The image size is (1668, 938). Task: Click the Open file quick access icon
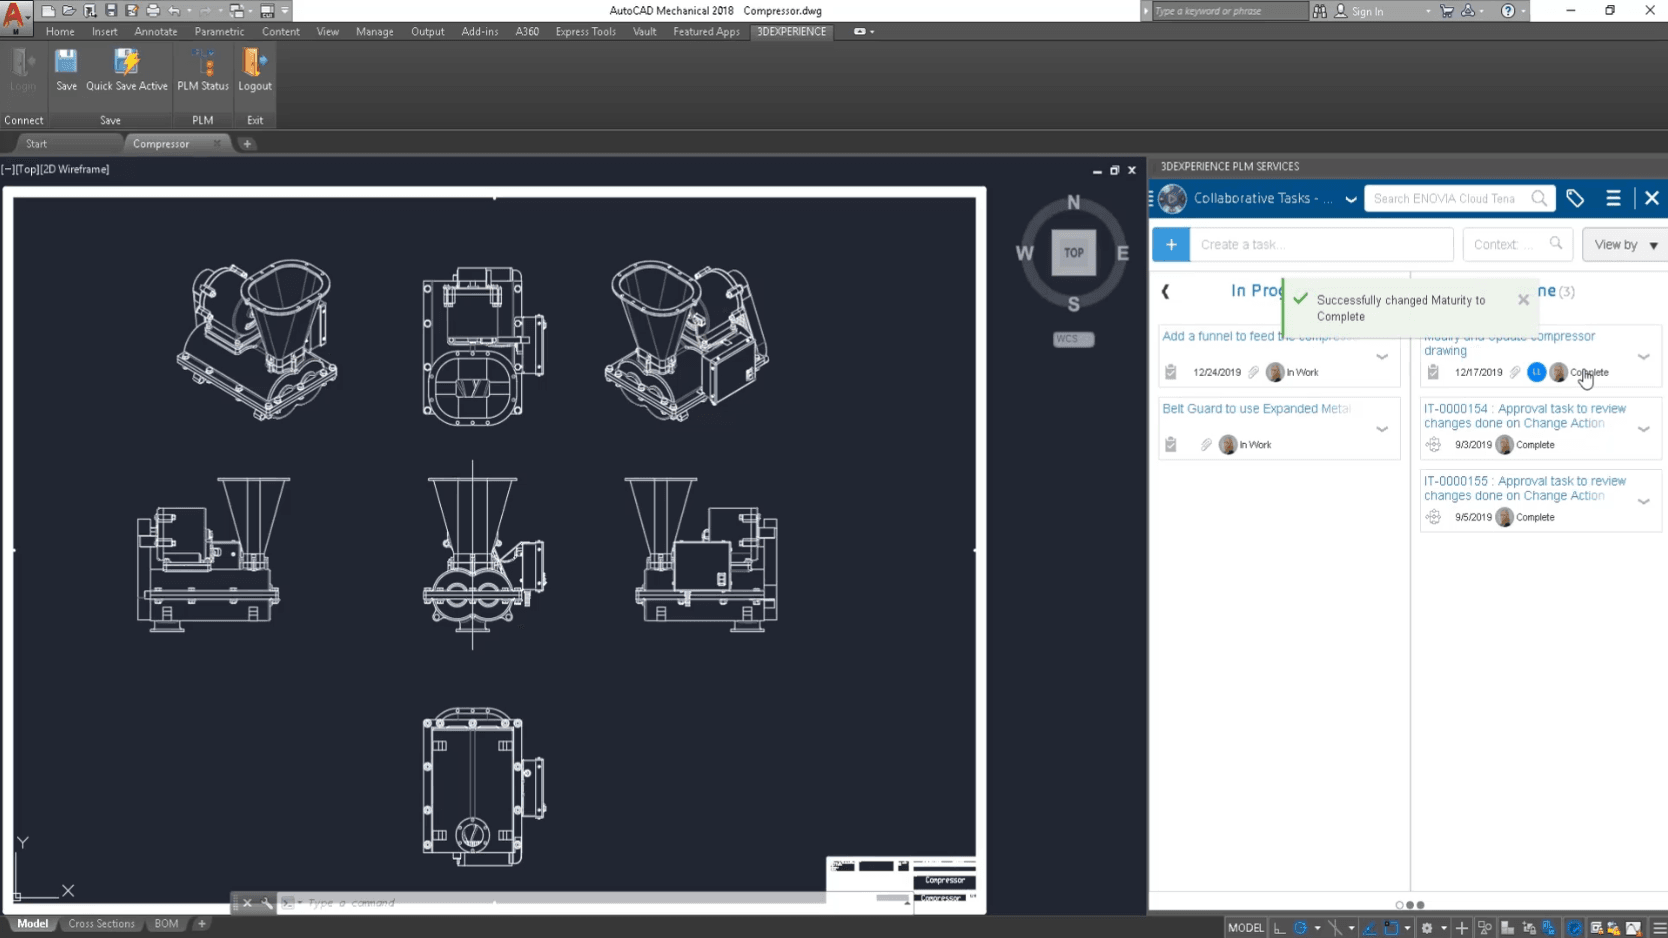[x=69, y=11]
